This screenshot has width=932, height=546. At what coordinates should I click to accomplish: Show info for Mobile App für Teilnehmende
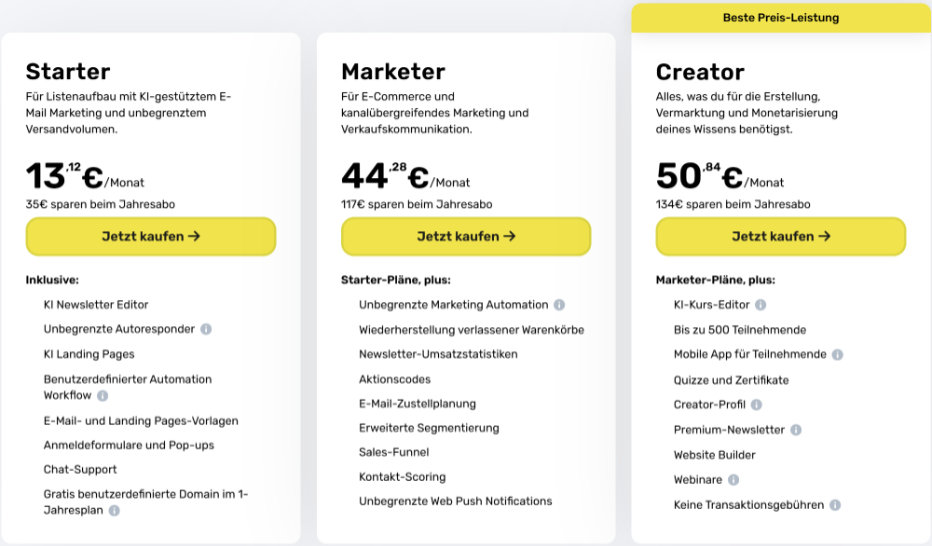[837, 355]
